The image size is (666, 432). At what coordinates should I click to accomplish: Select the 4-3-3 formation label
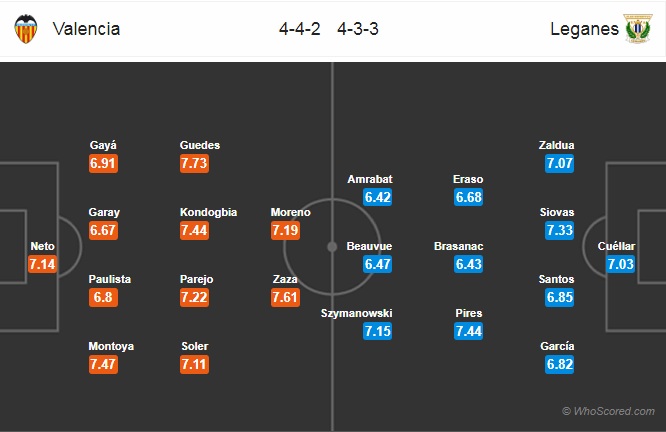358,29
